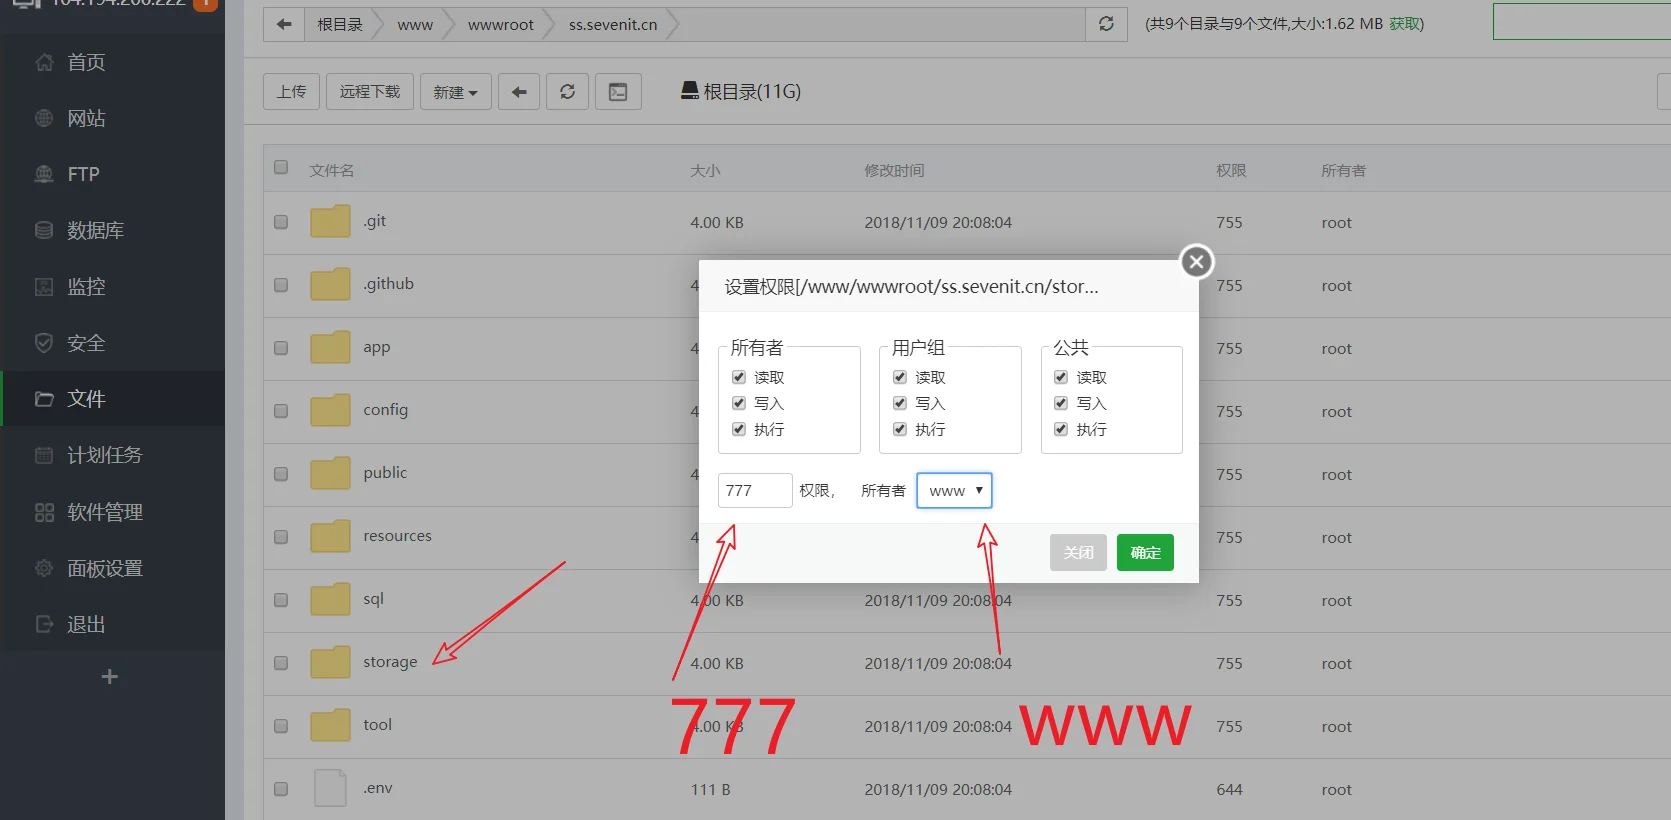Screen dimensions: 1671x820
Task: Close the permission dialog with X icon
Action: pos(1196,262)
